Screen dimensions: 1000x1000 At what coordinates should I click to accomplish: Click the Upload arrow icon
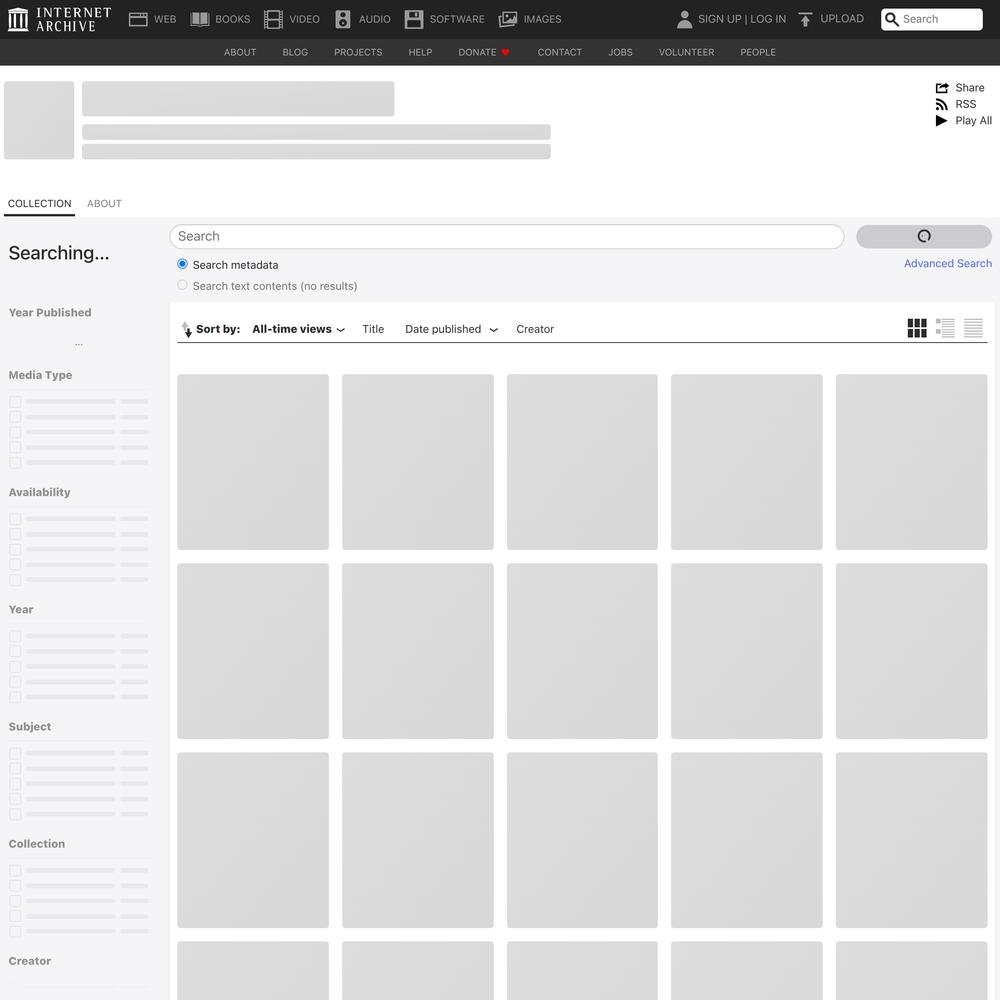[x=805, y=19]
